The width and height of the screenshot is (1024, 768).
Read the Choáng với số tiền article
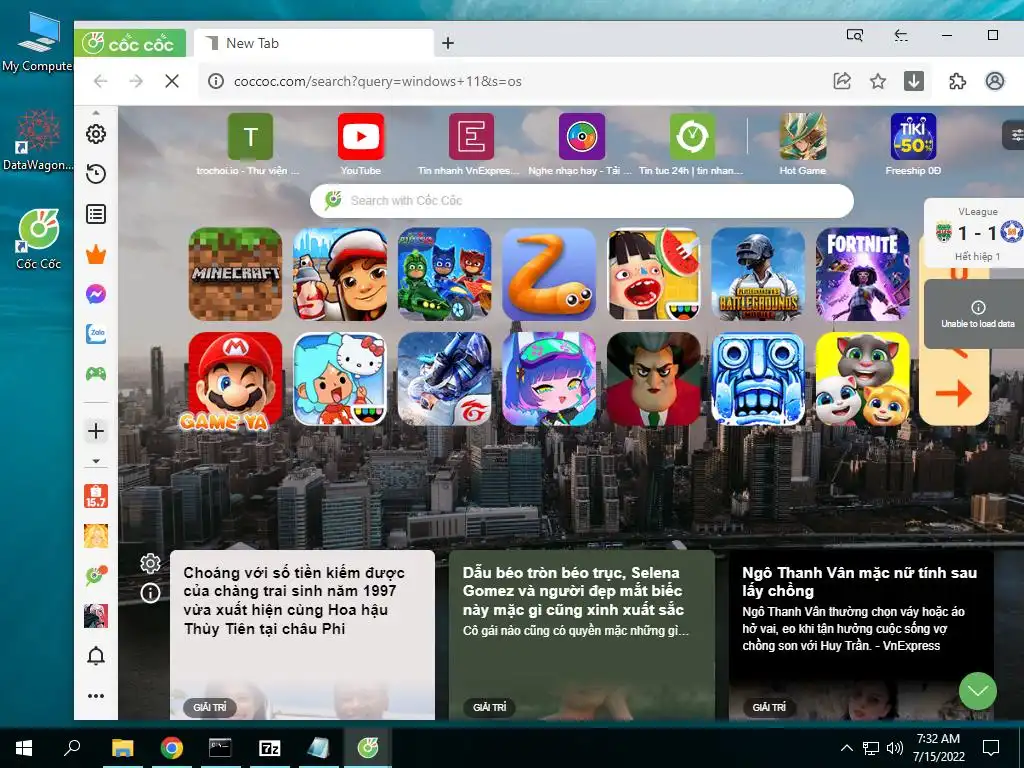302,635
